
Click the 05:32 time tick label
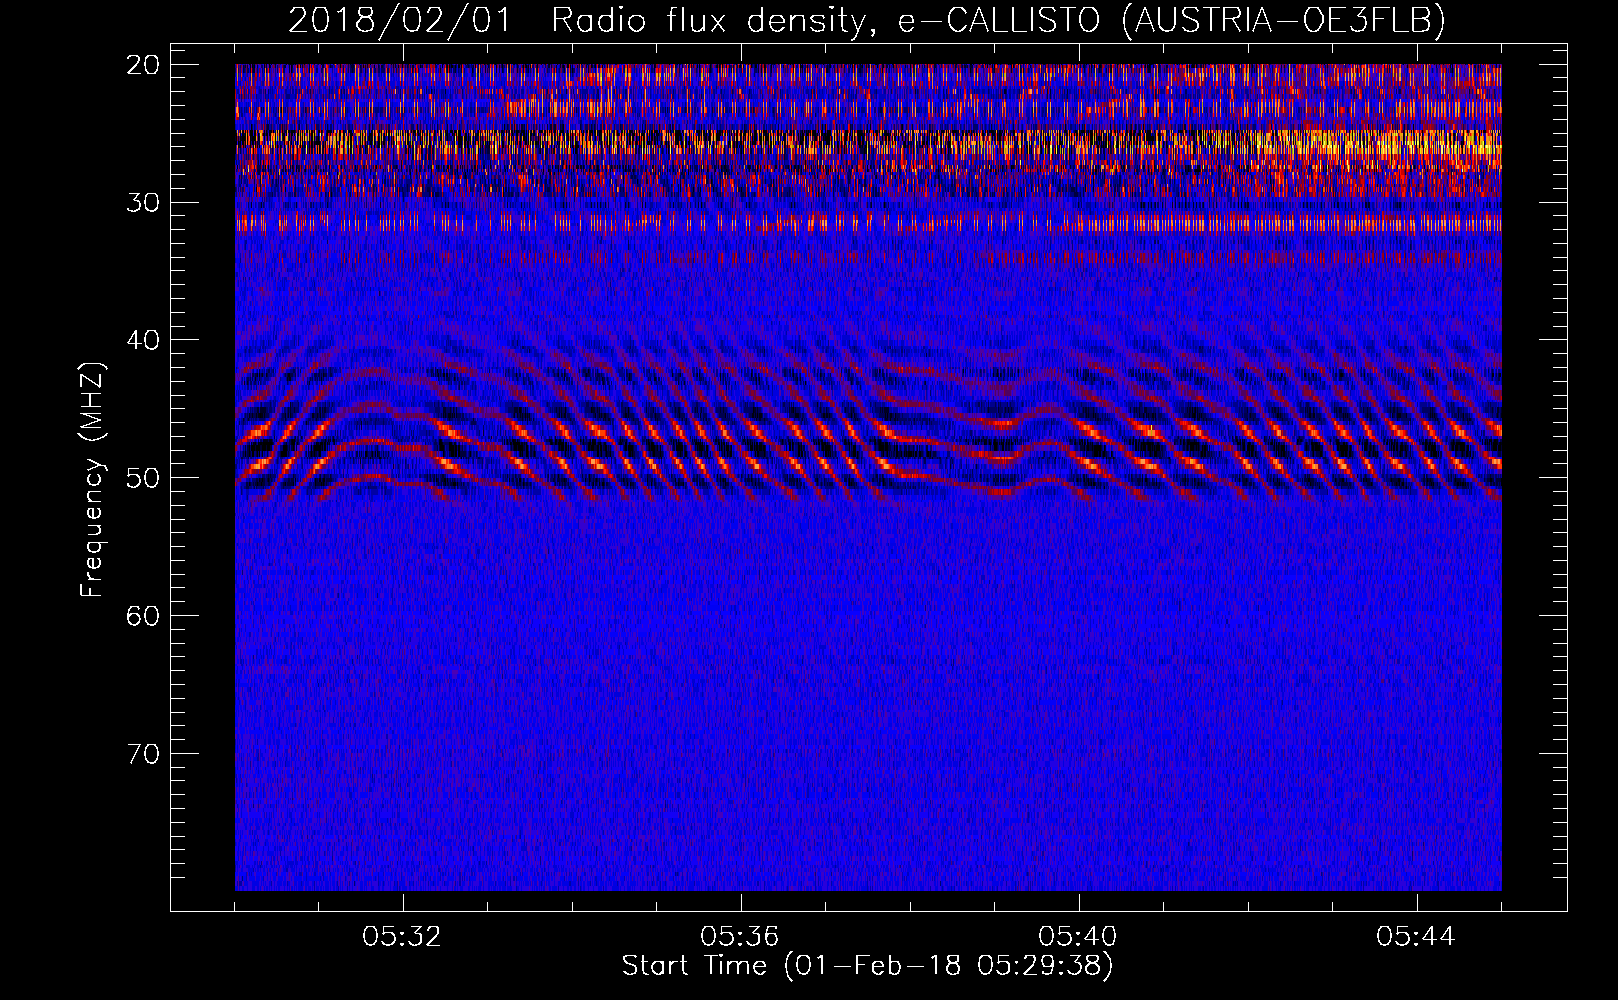click(x=402, y=937)
